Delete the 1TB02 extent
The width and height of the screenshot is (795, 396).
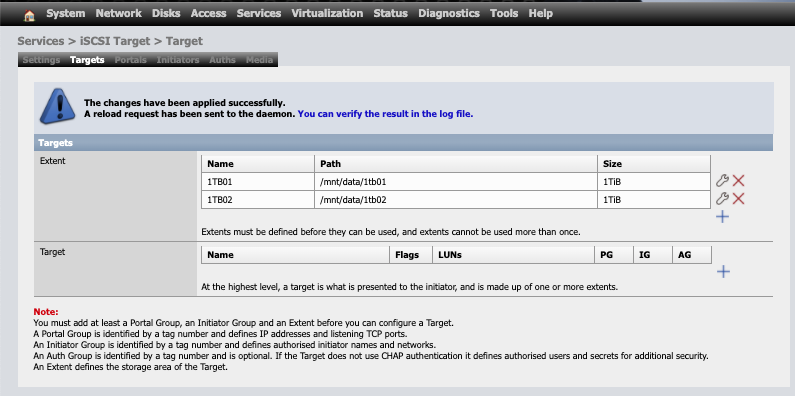click(739, 199)
